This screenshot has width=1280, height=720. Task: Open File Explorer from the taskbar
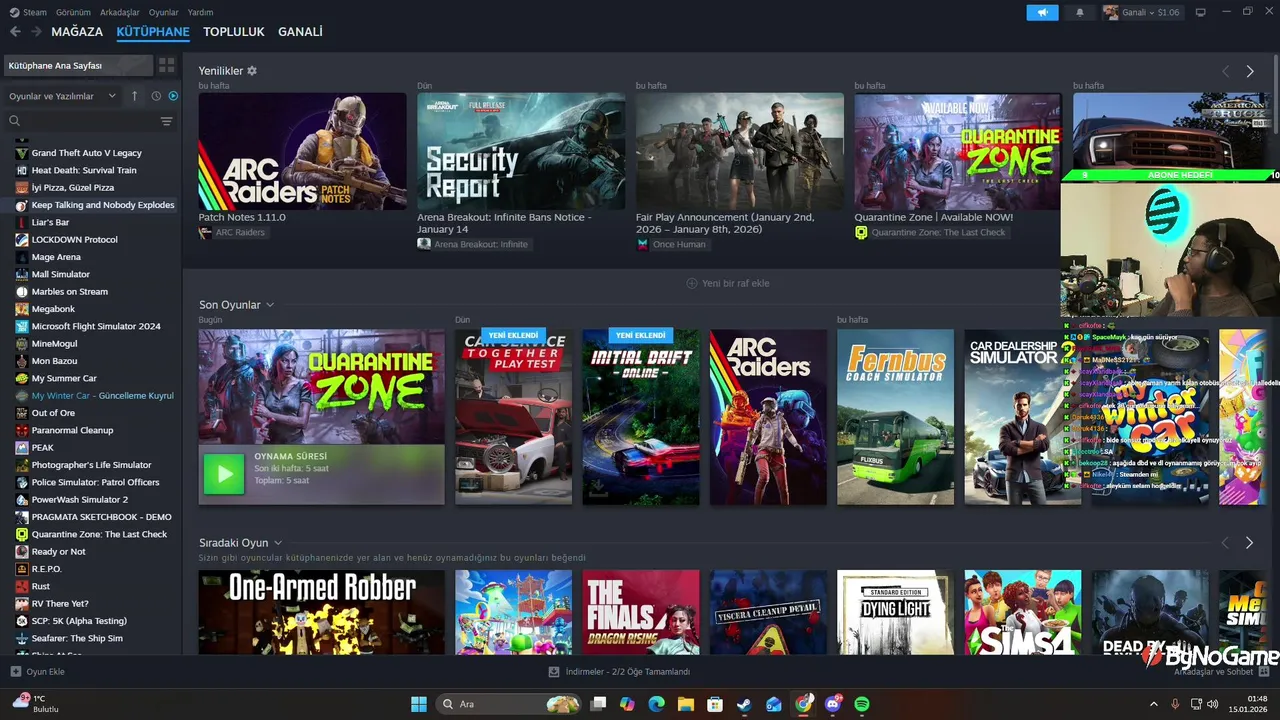[686, 704]
